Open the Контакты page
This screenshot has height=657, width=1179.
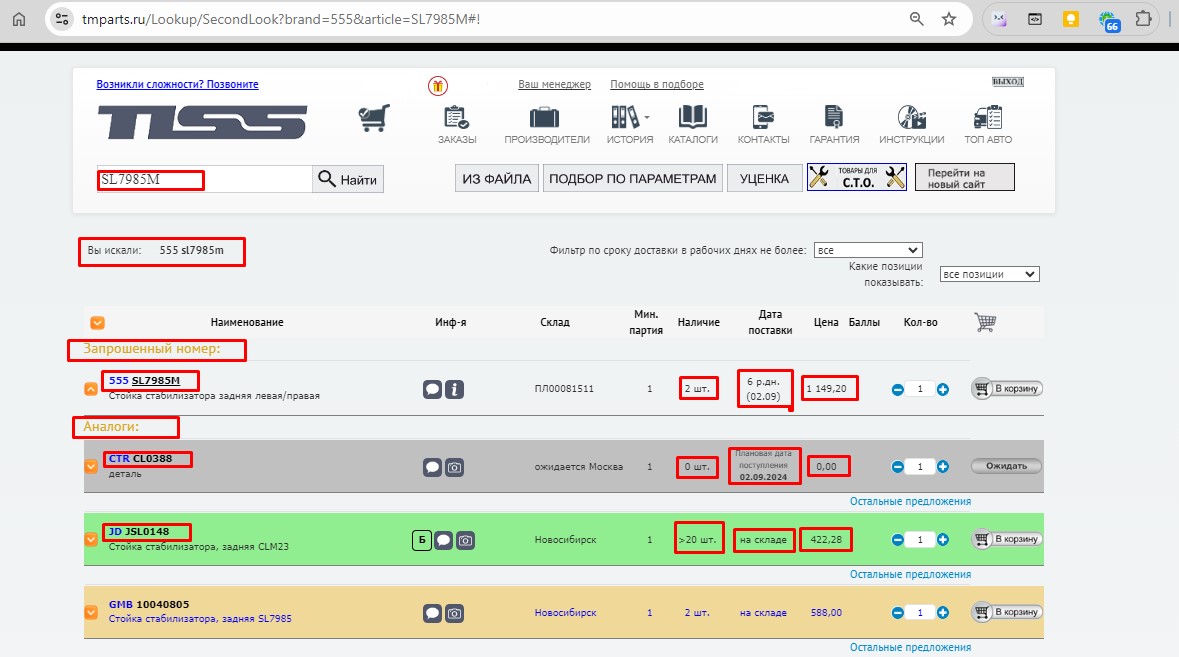pos(763,125)
